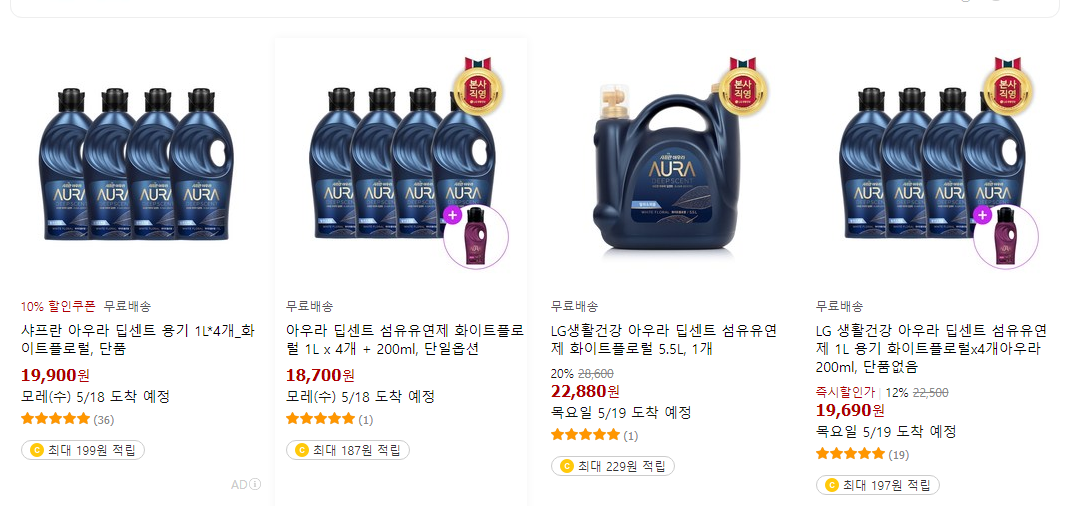Click the 19,900원 price
The image size is (1085, 506).
tap(55, 376)
